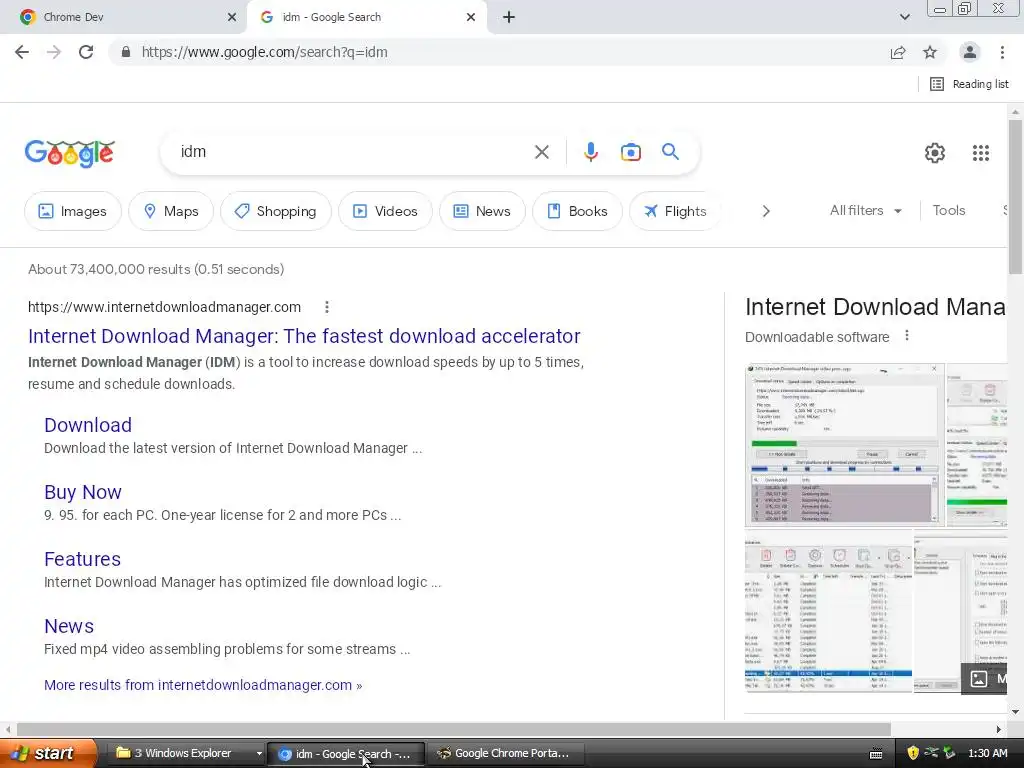Open the Chrome profile avatar
1024x768 pixels.
point(970,52)
